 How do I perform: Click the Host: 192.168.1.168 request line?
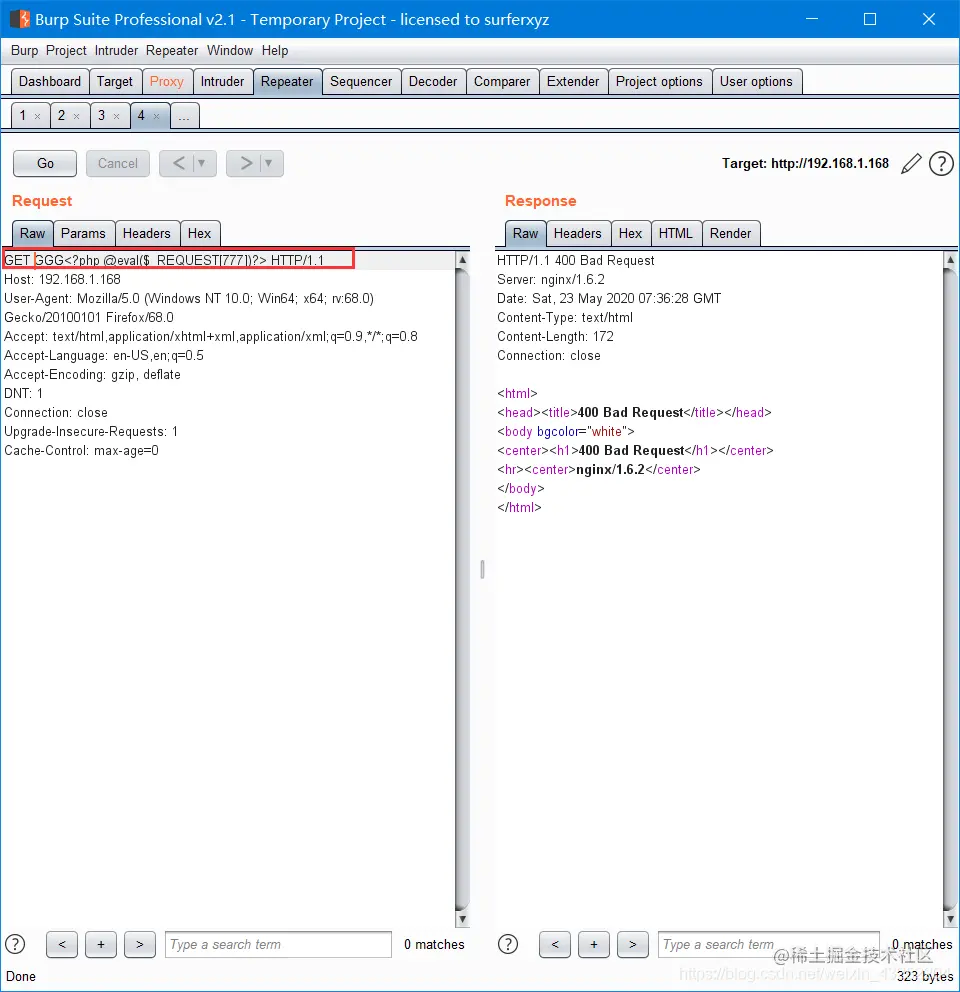click(x=62, y=280)
